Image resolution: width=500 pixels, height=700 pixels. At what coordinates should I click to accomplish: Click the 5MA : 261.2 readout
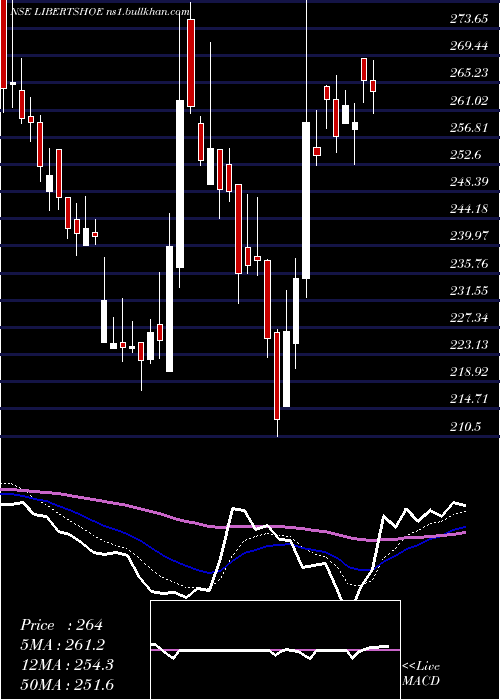pos(62,645)
